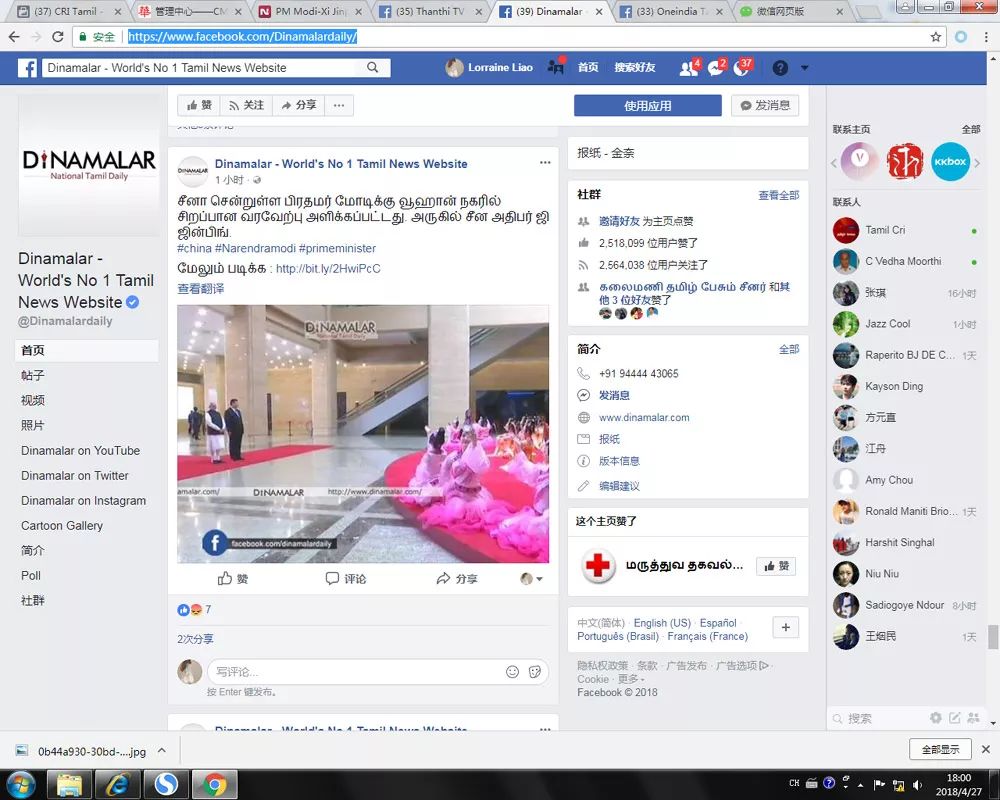Open Messenger icon with badge 2
This screenshot has height=800, width=1000.
[x=716, y=68]
